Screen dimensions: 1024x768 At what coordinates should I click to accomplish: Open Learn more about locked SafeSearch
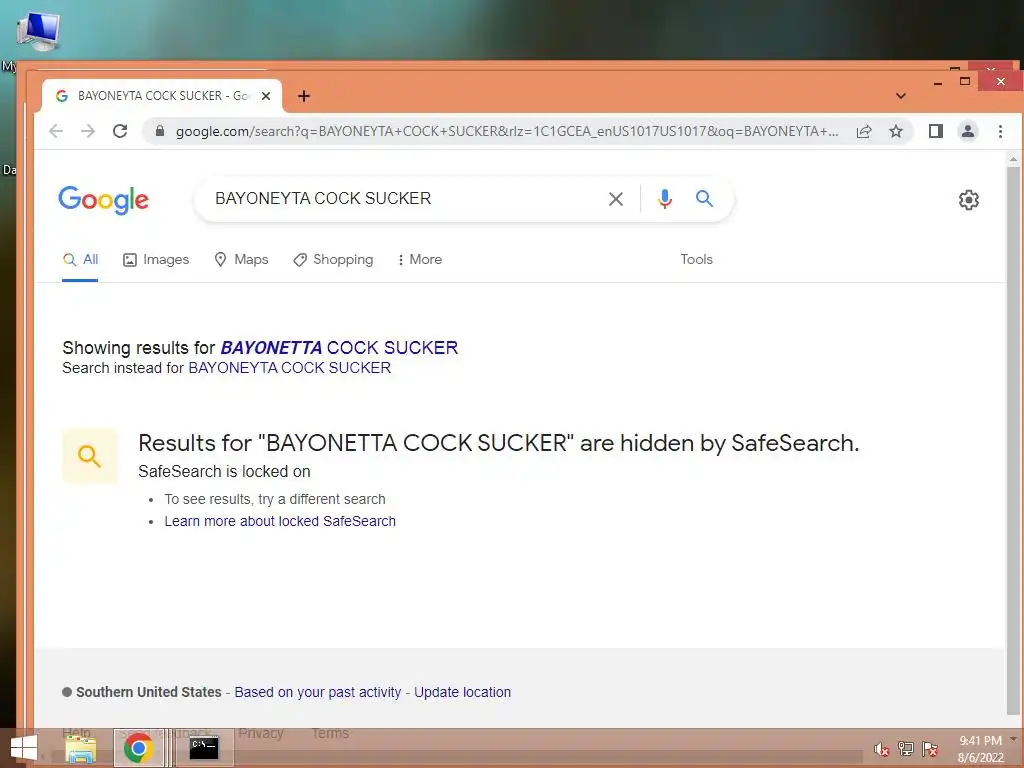(280, 521)
